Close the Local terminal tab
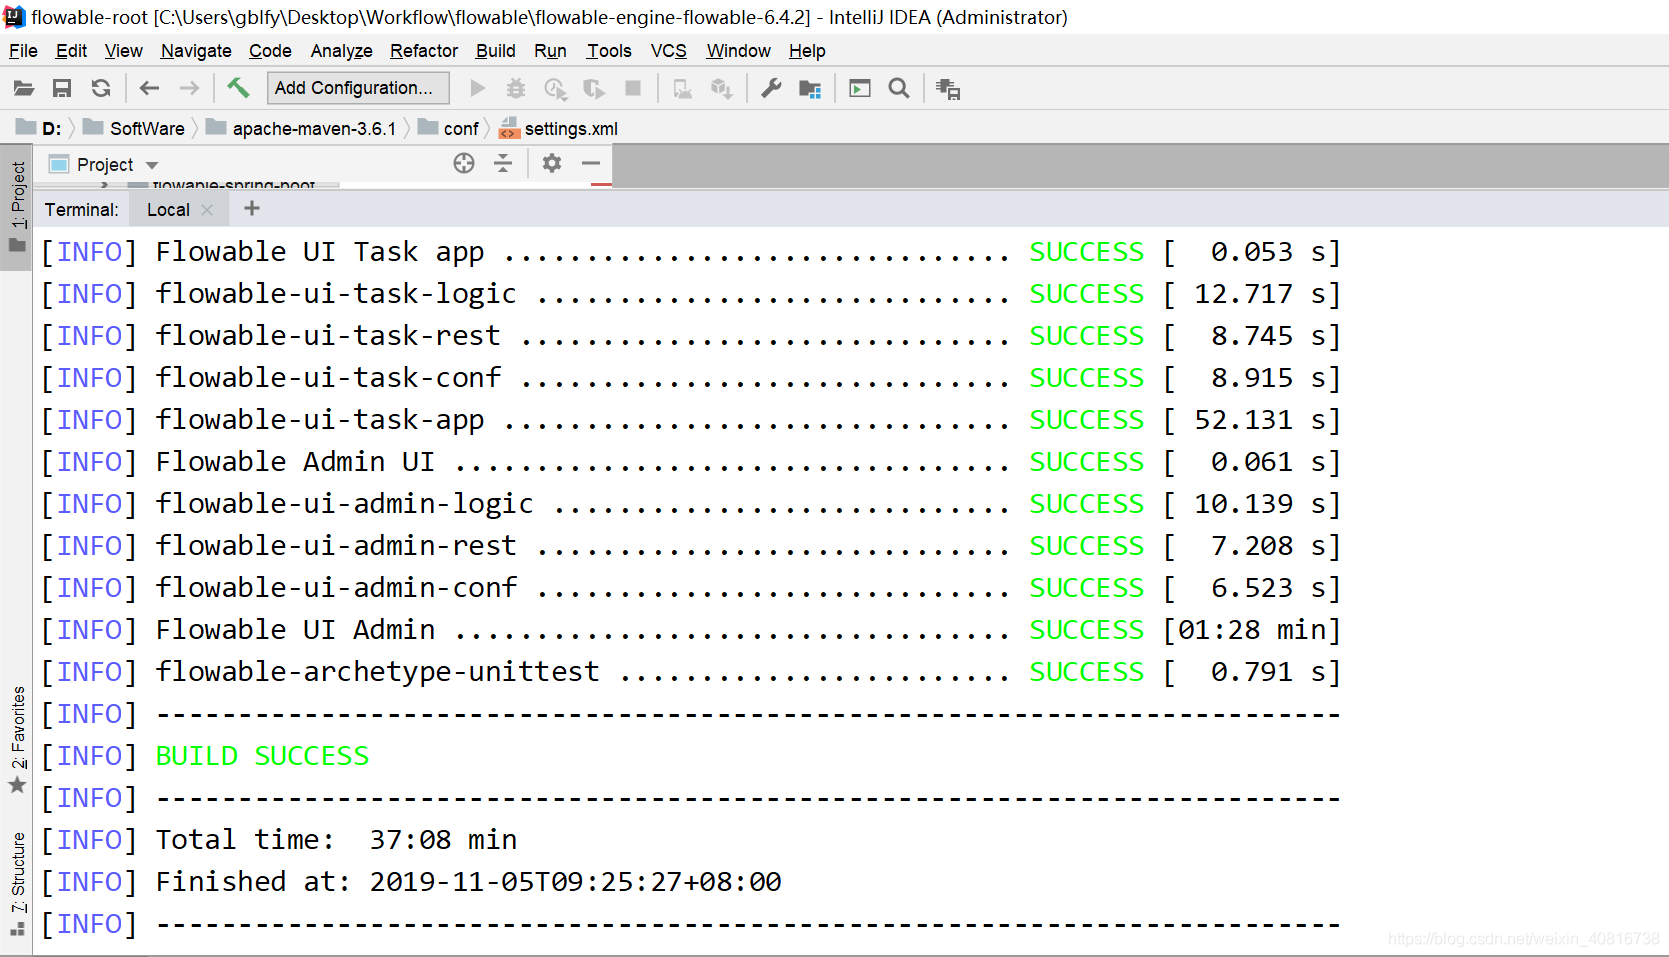The width and height of the screenshot is (1669, 957). coord(207,210)
